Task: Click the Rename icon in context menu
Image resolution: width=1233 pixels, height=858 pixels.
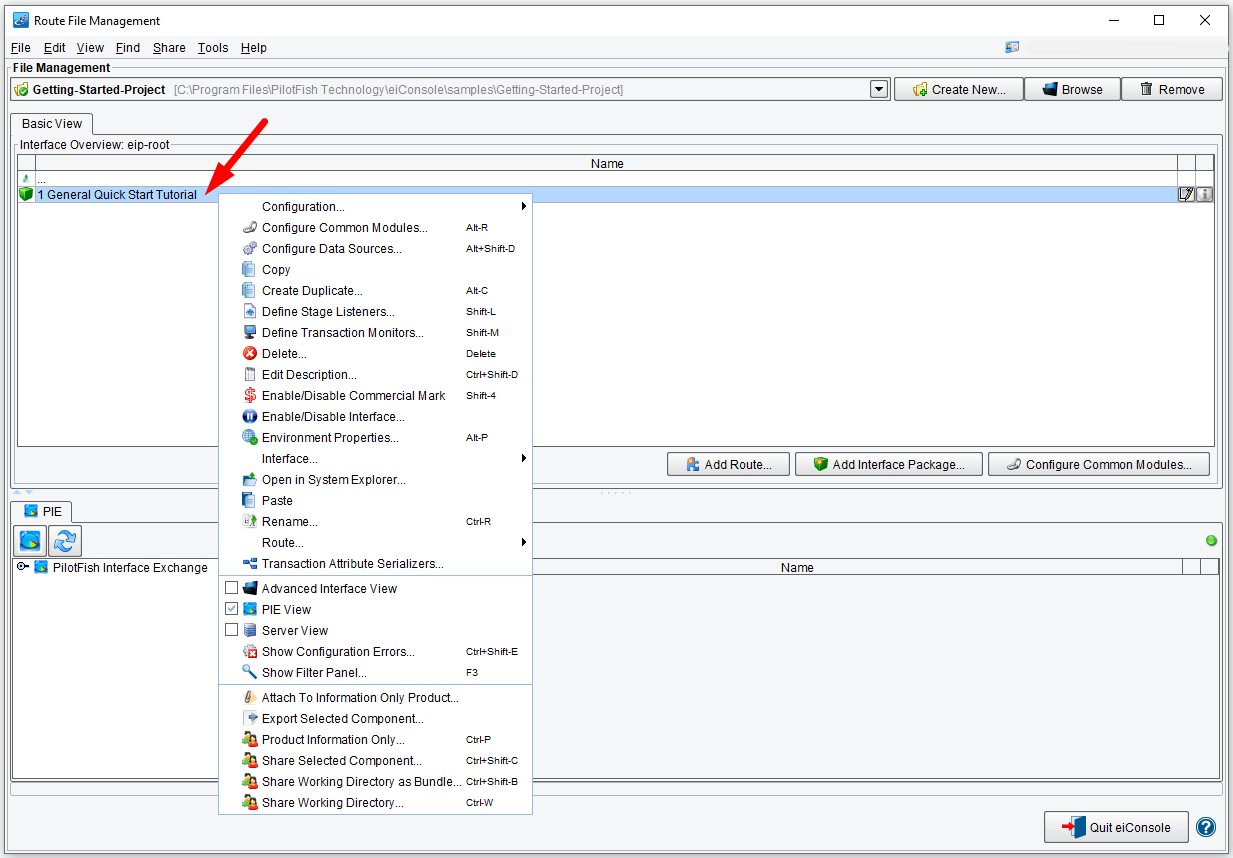Action: tap(250, 522)
